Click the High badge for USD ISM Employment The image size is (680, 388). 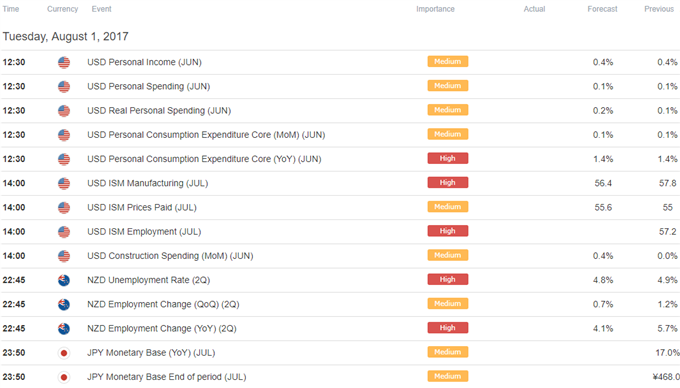[x=448, y=231]
